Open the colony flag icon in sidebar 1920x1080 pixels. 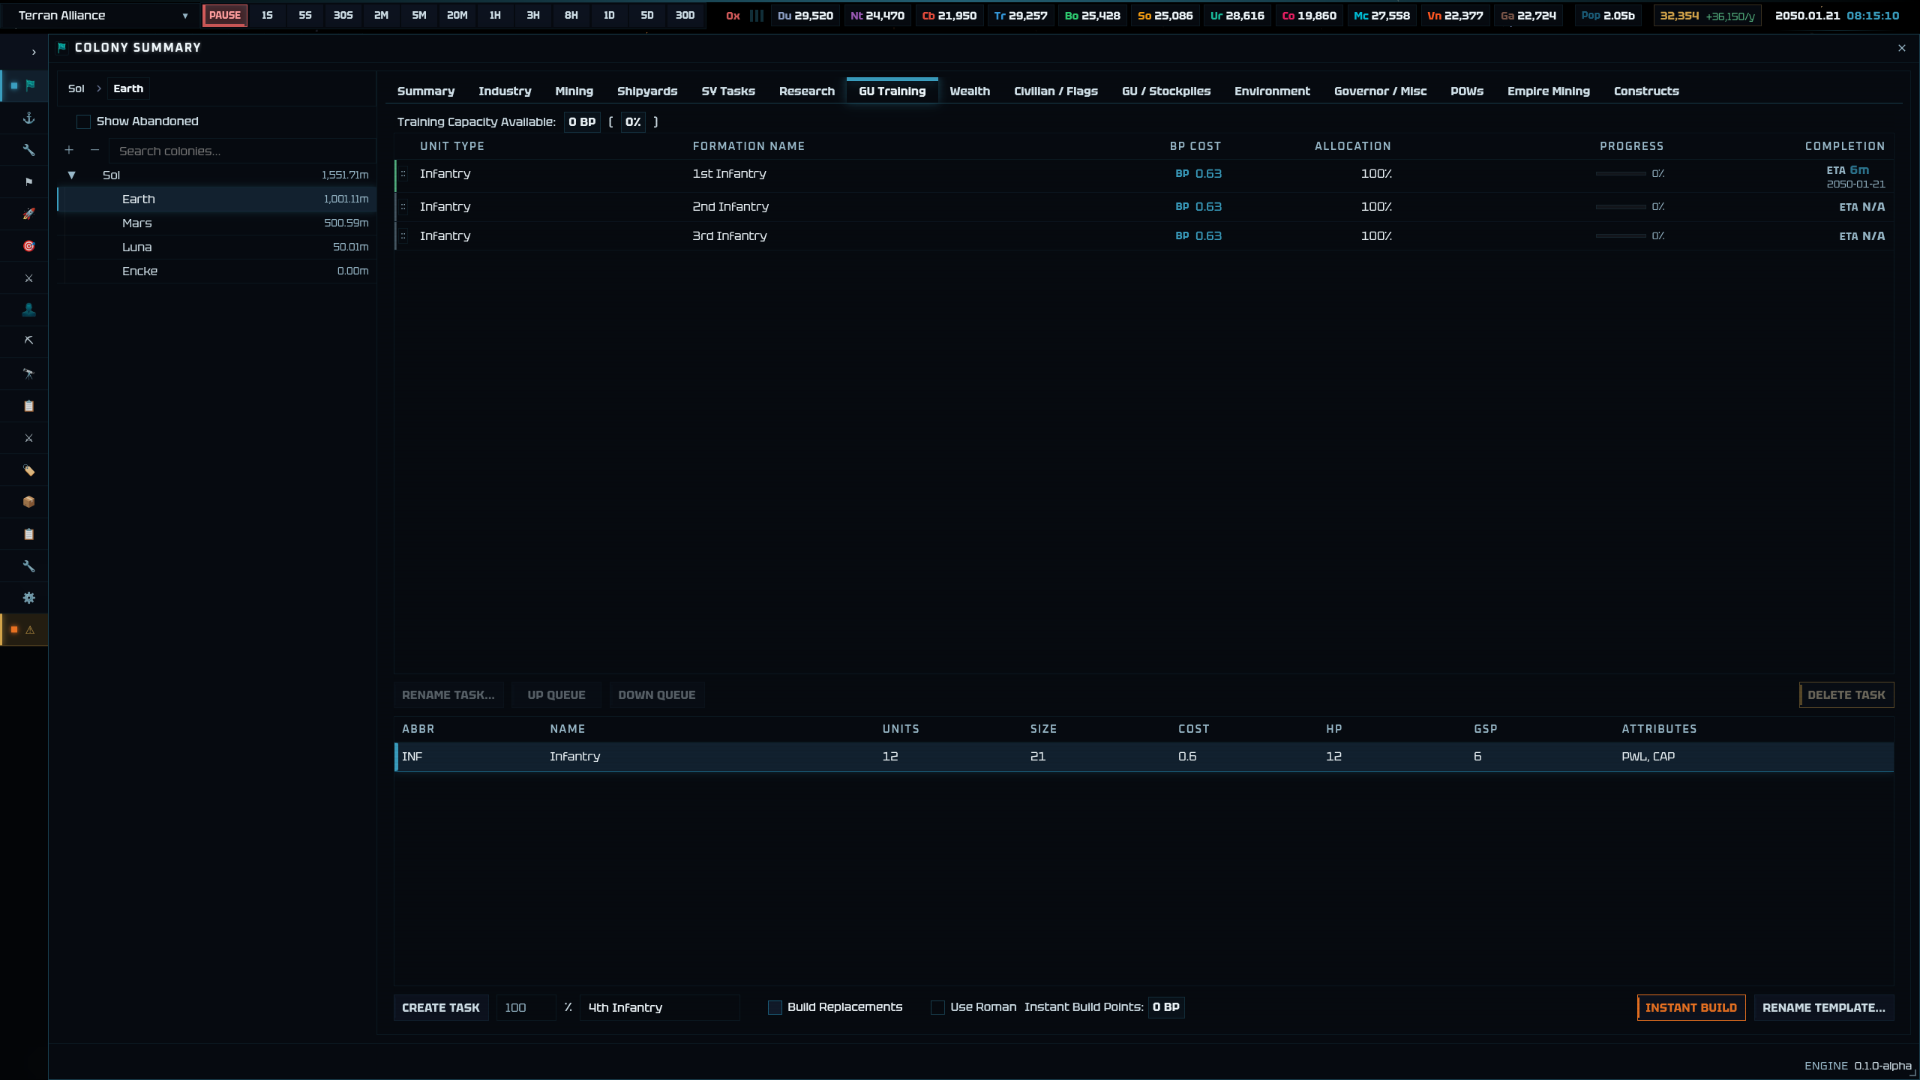[x=30, y=85]
